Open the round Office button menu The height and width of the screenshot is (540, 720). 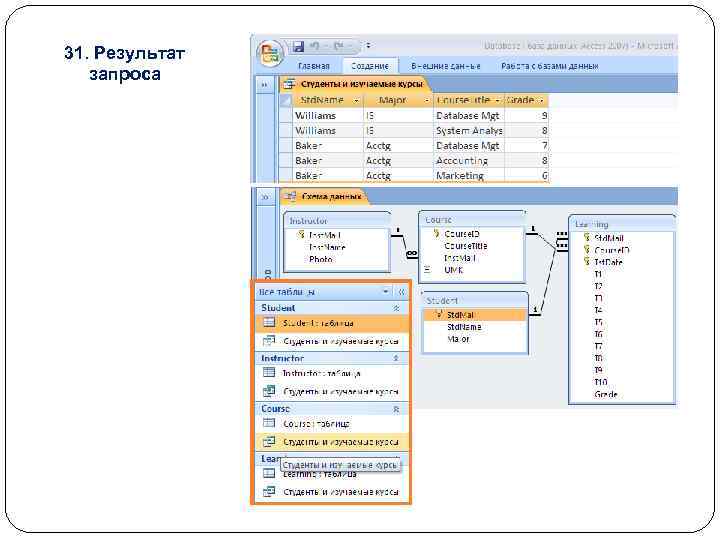pos(269,53)
